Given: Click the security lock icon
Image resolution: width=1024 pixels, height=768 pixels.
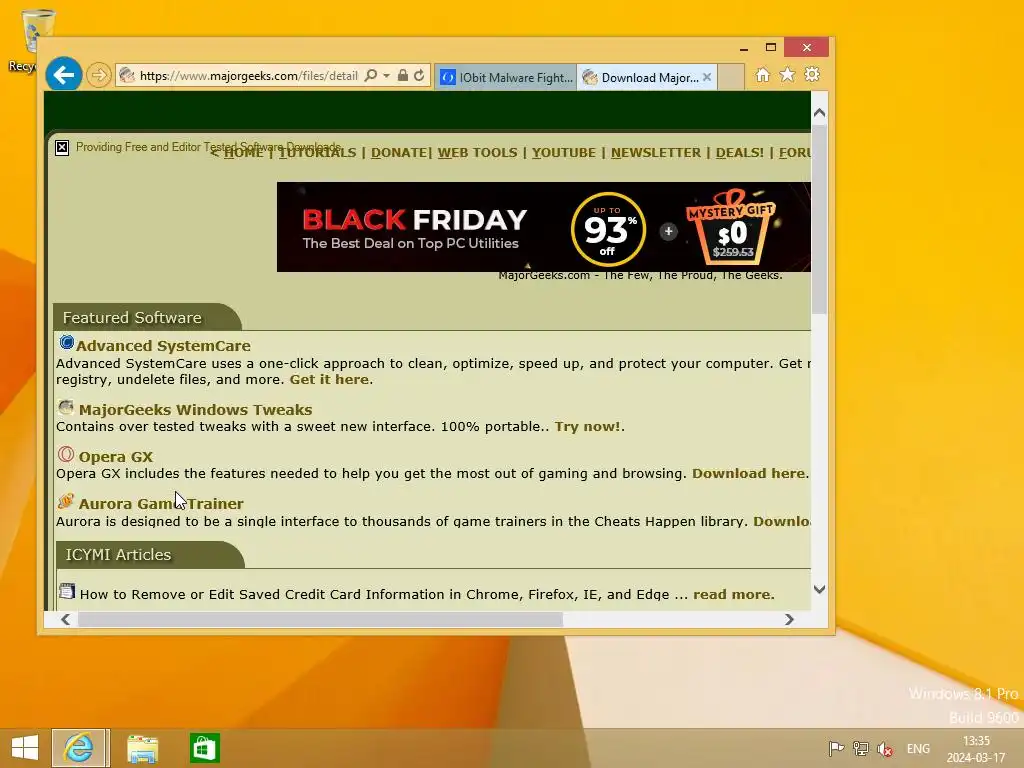Looking at the screenshot, I should pos(403,76).
